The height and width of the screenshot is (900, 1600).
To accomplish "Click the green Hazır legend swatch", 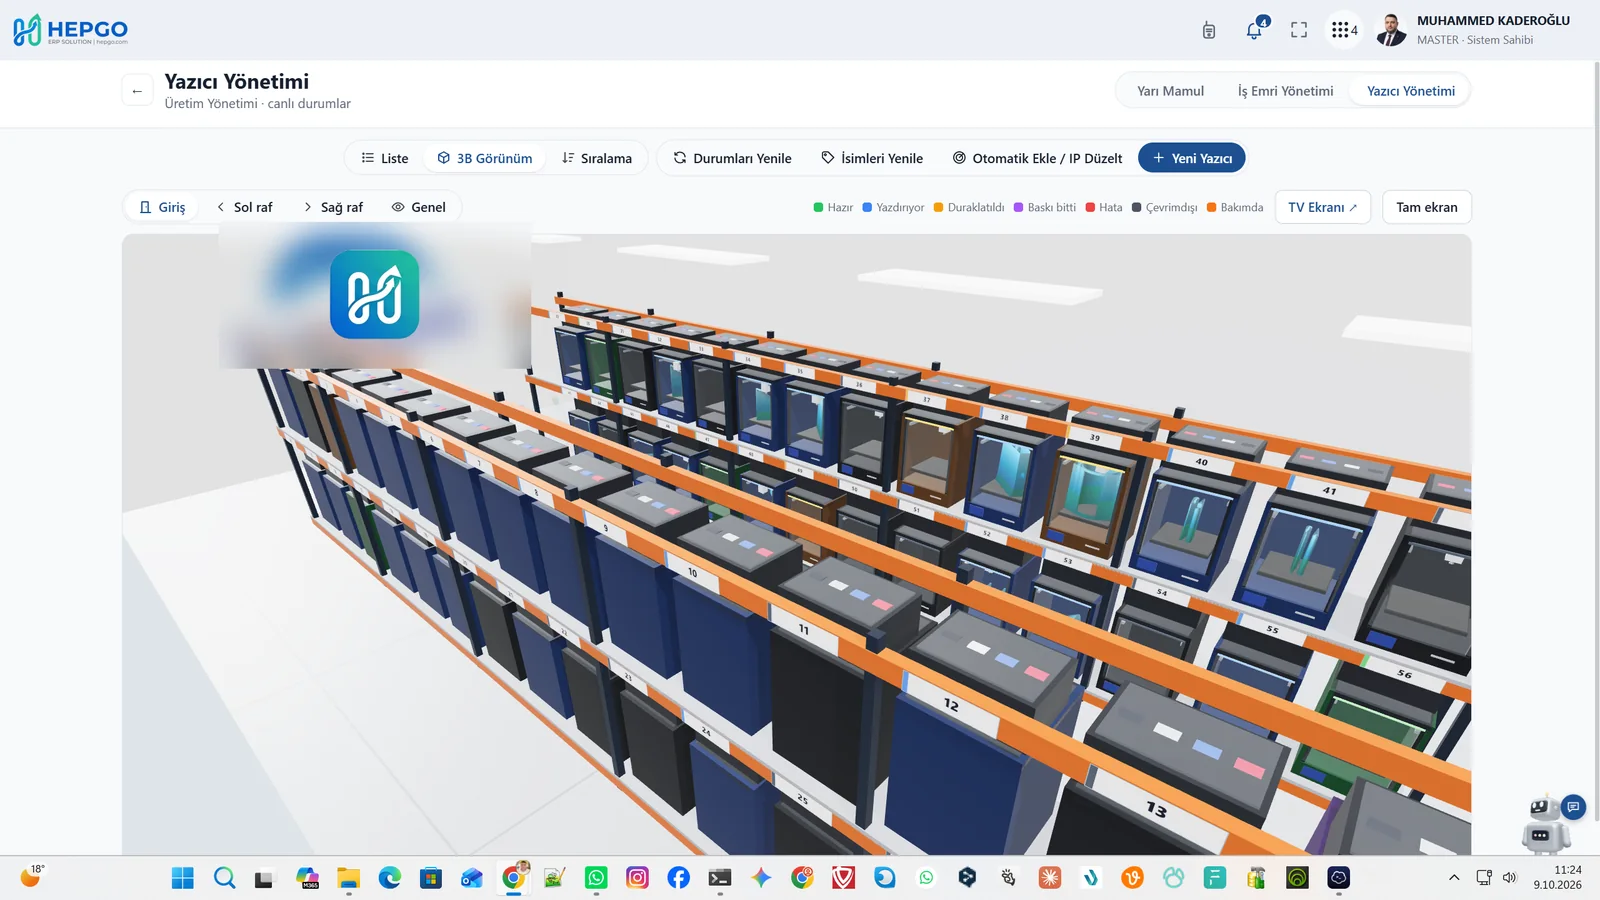I will pos(818,208).
